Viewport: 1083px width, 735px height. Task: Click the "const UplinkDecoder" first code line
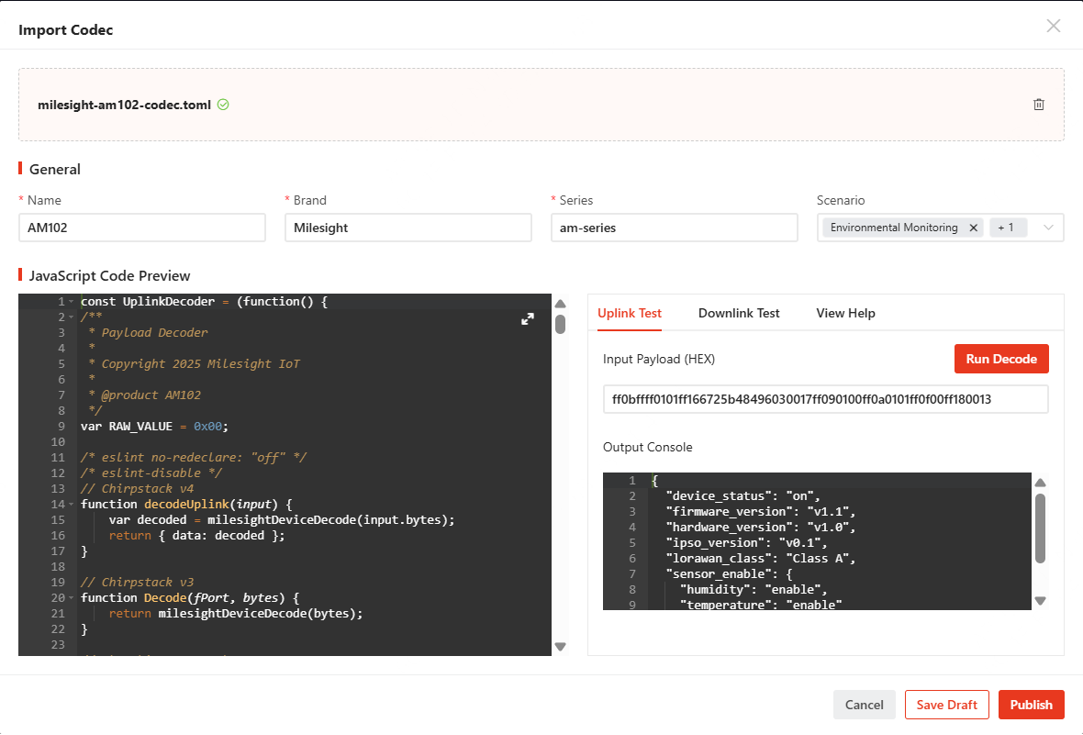(x=204, y=301)
